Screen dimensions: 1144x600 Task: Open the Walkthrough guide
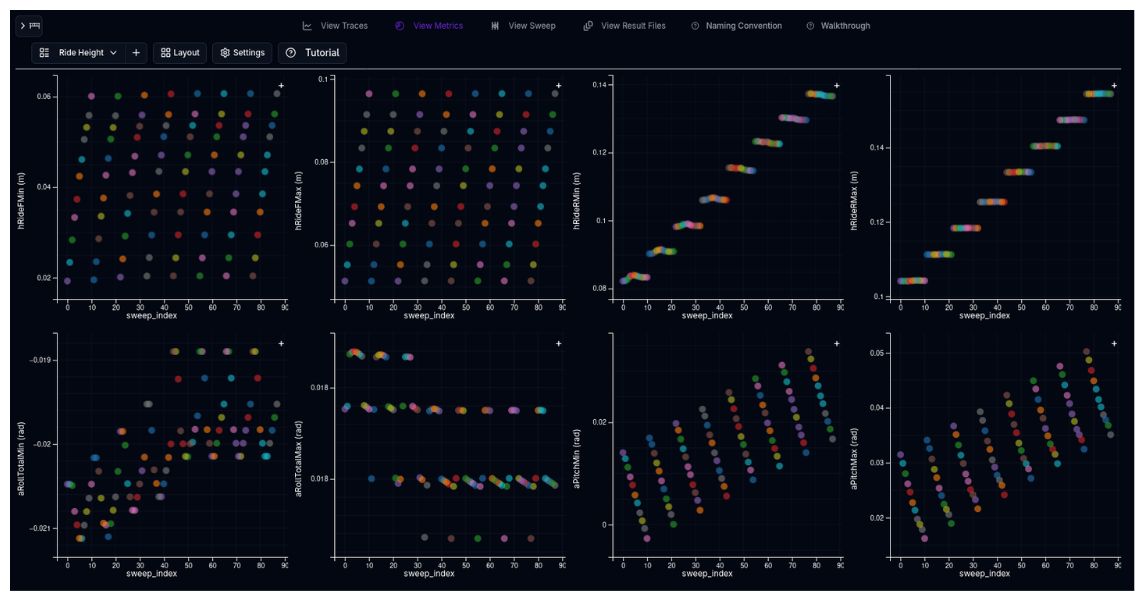838,25
